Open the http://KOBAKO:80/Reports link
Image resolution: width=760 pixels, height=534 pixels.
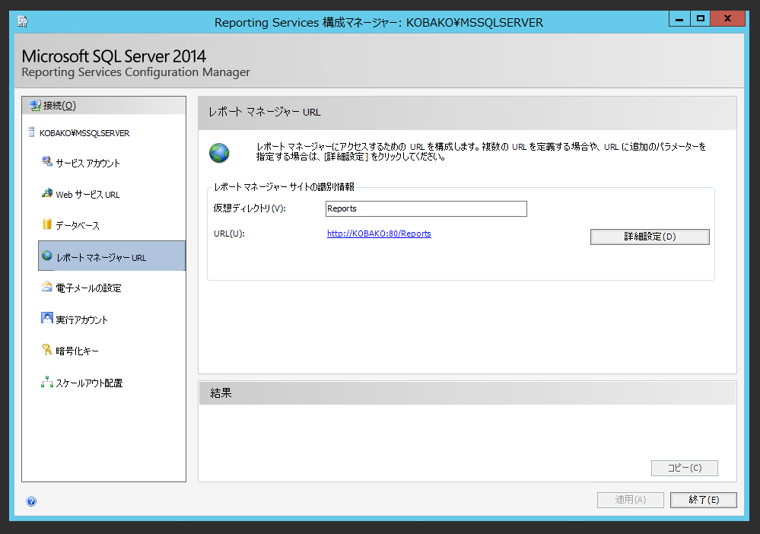tap(379, 234)
